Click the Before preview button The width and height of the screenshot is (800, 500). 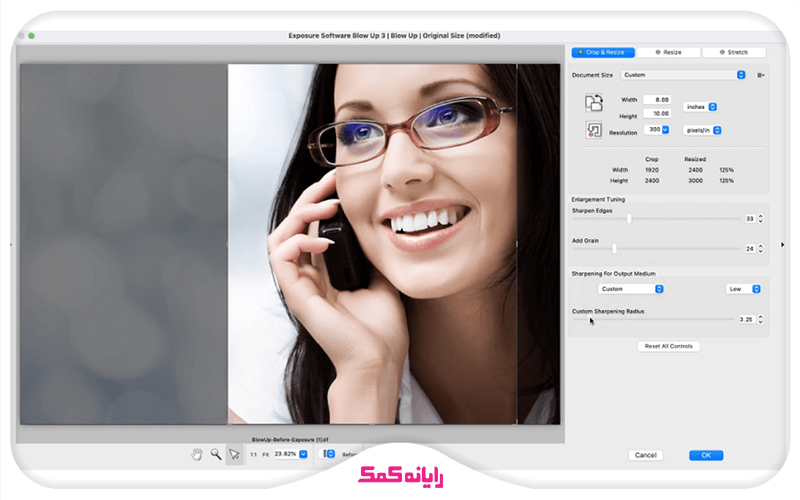pyautogui.click(x=351, y=454)
